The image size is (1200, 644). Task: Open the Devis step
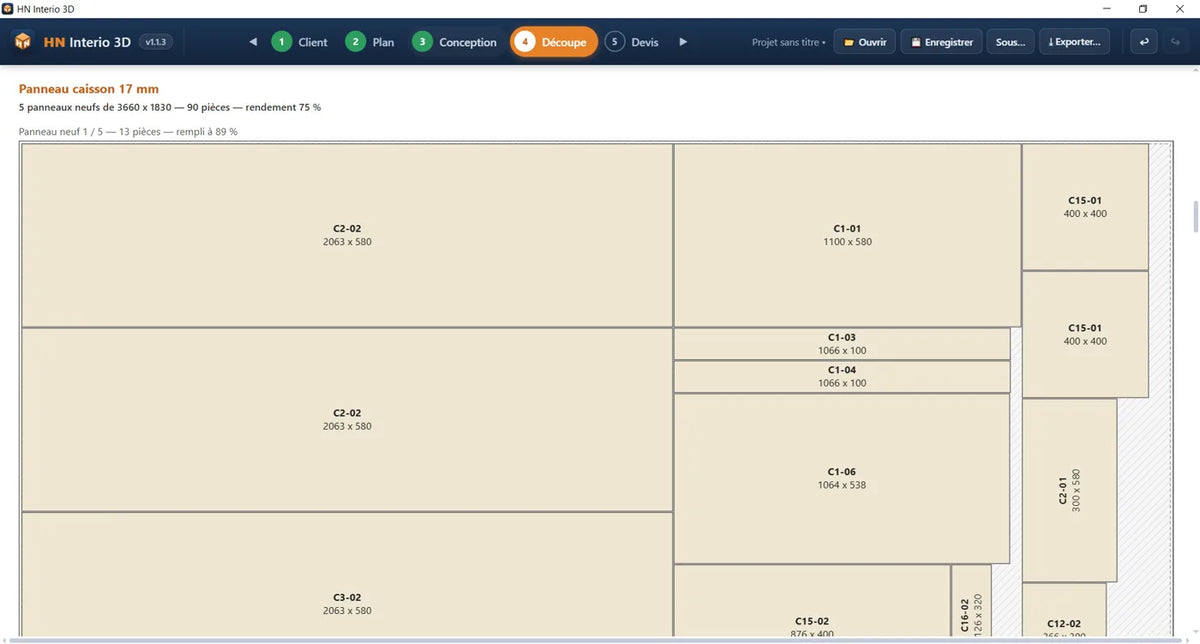[632, 42]
